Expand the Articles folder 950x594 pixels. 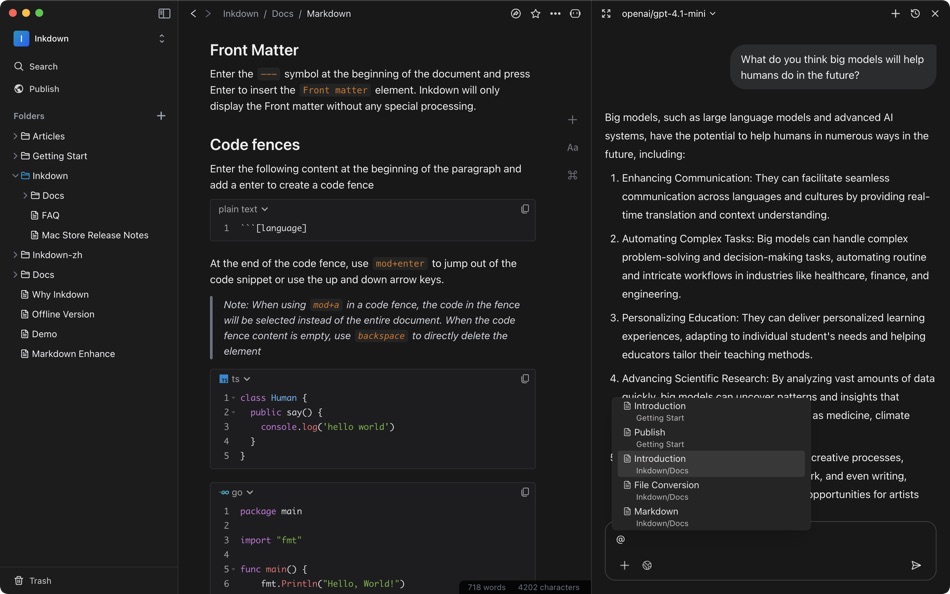point(15,136)
